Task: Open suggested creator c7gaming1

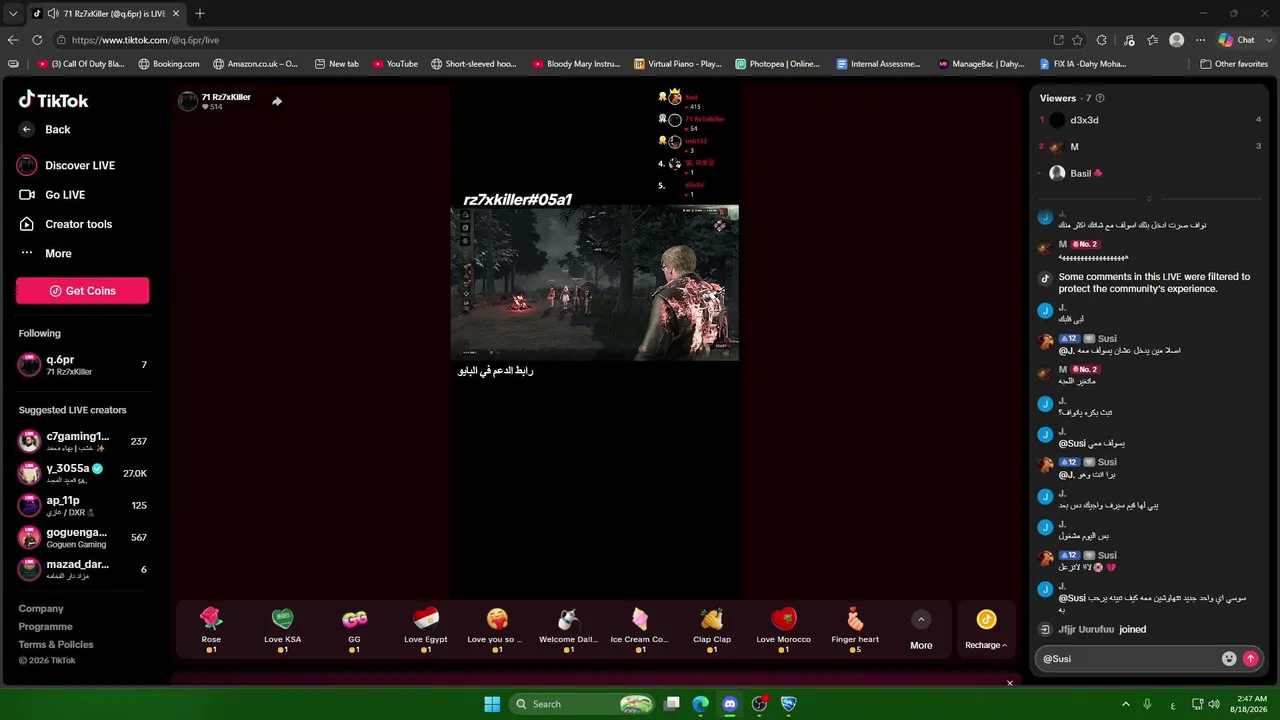Action: (83, 441)
